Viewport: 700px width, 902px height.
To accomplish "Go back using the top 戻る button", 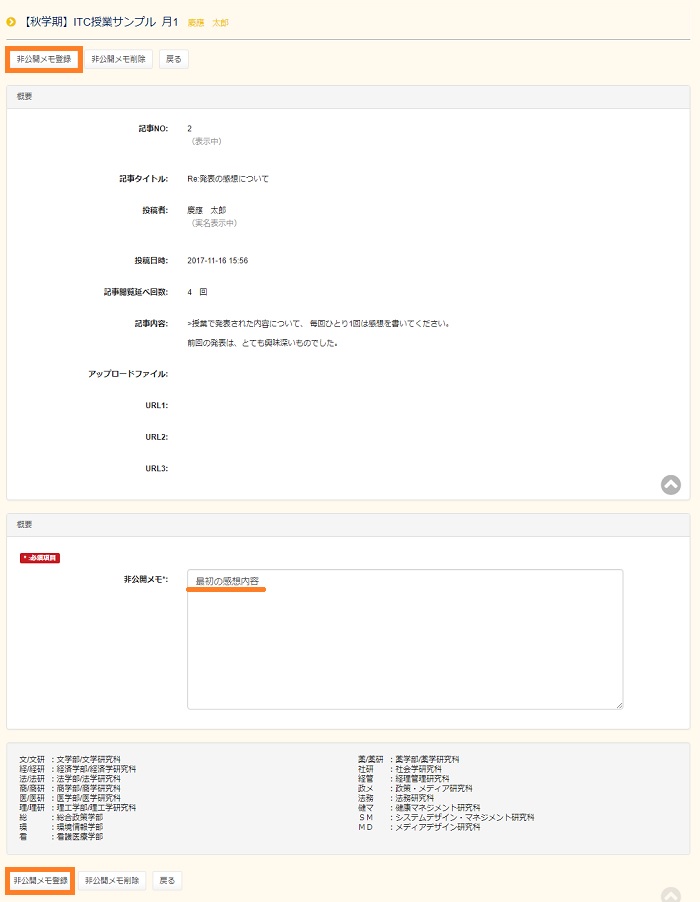I will click(x=173, y=59).
